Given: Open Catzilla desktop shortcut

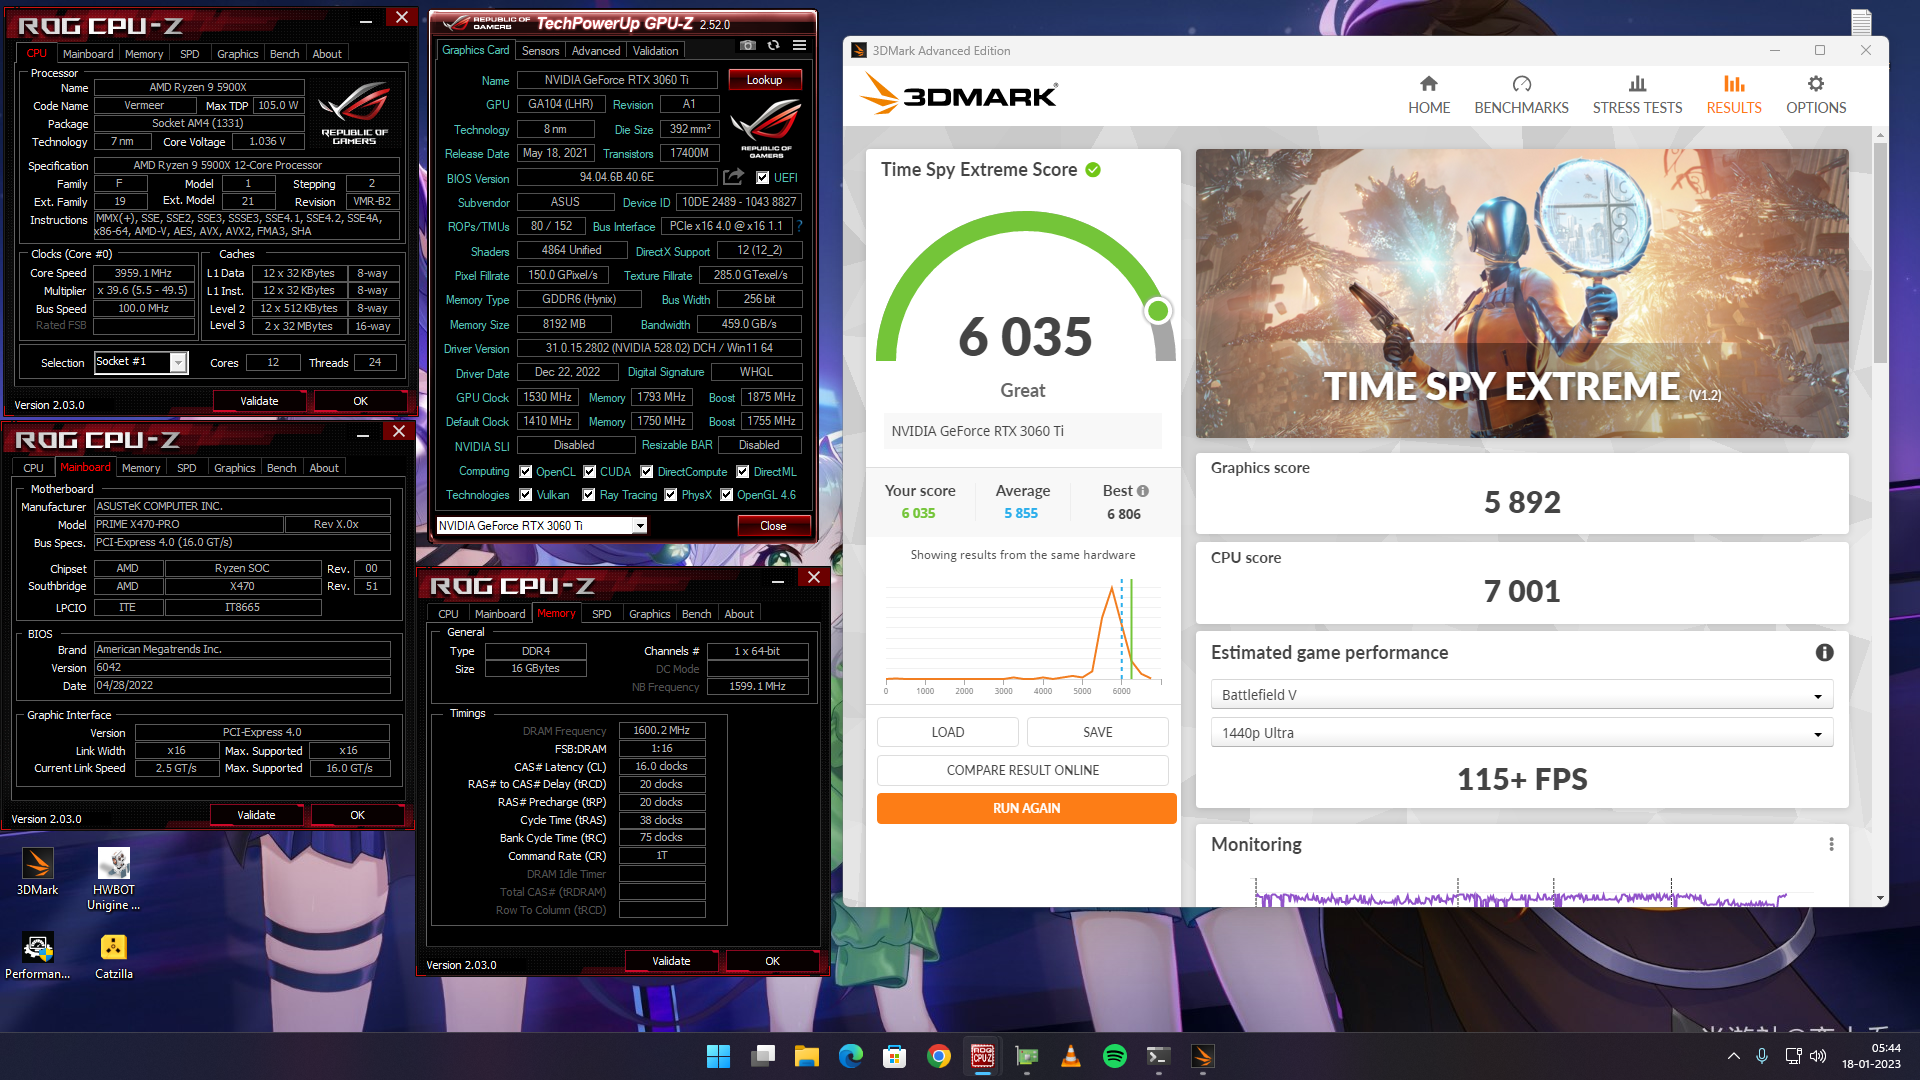Looking at the screenshot, I should (113, 956).
